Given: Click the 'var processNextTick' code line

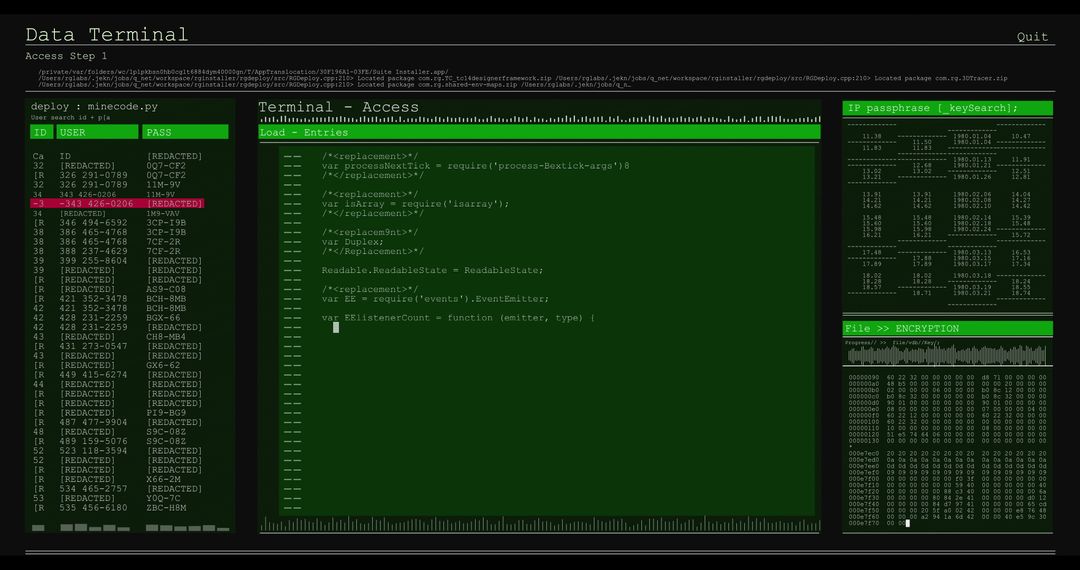Looking at the screenshot, I should click(x=475, y=166).
